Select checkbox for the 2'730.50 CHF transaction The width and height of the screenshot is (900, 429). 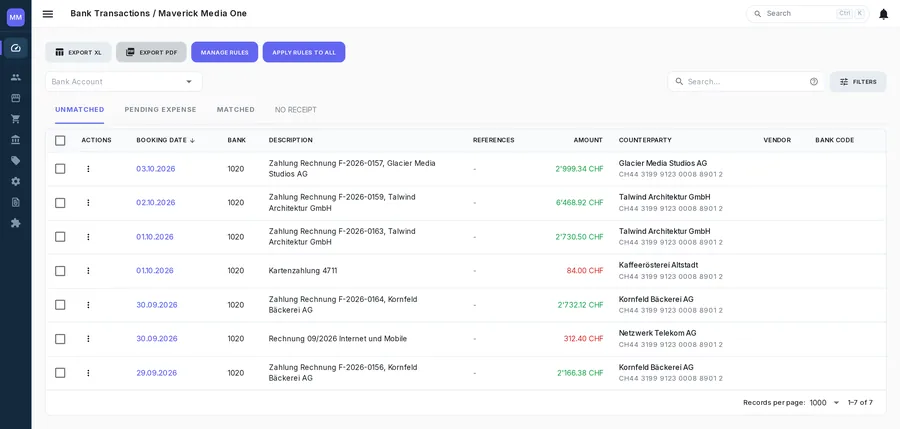pos(60,237)
